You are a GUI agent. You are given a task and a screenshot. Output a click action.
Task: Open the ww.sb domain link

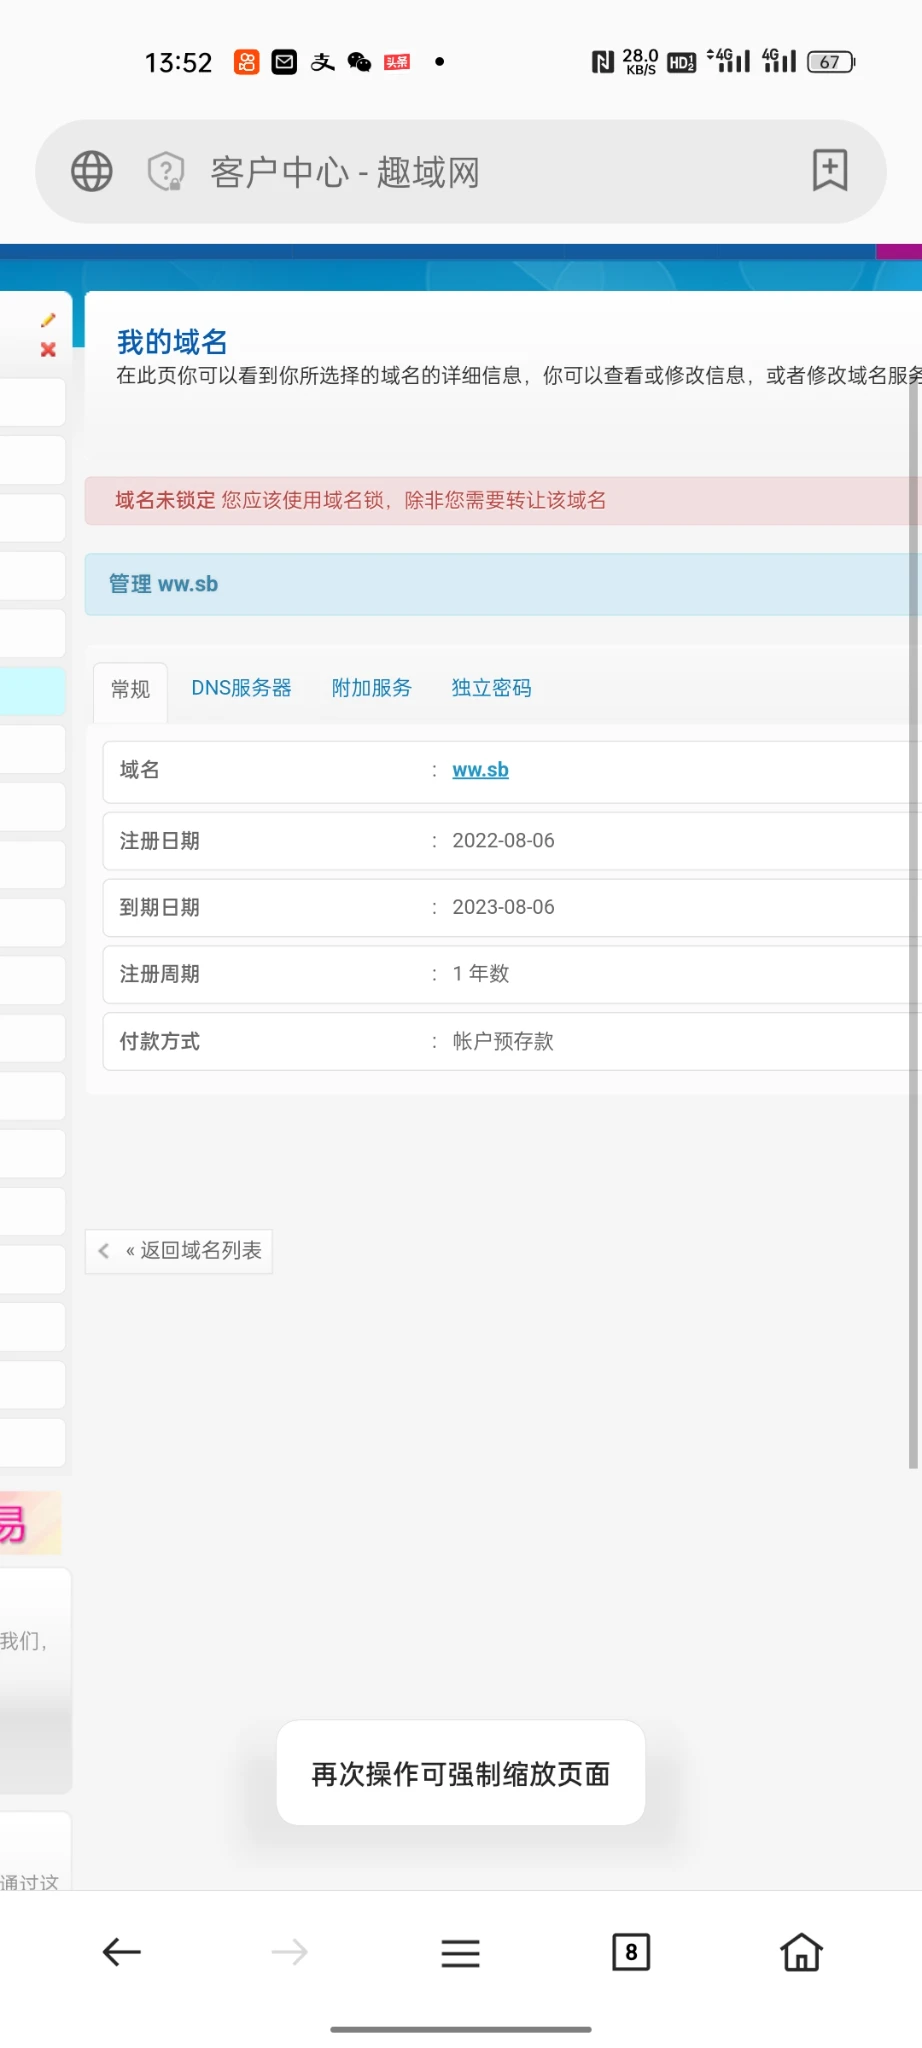pyautogui.click(x=480, y=770)
